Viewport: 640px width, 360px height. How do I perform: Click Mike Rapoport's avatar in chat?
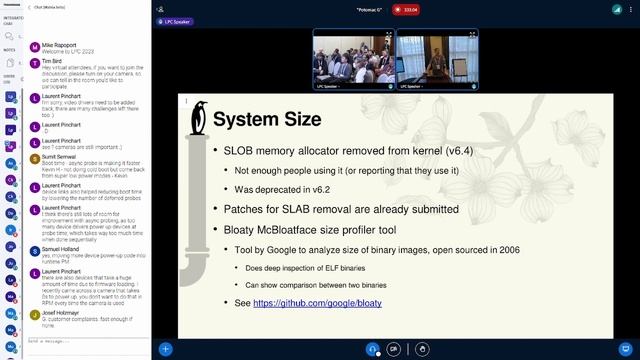pyautogui.click(x=35, y=48)
